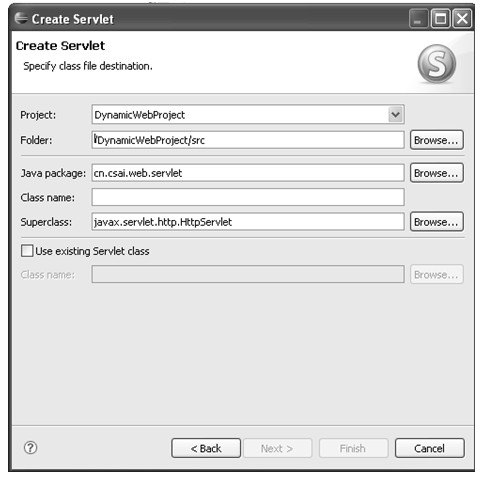
Task: Open the Project dropdown arrow
Action: point(396,115)
